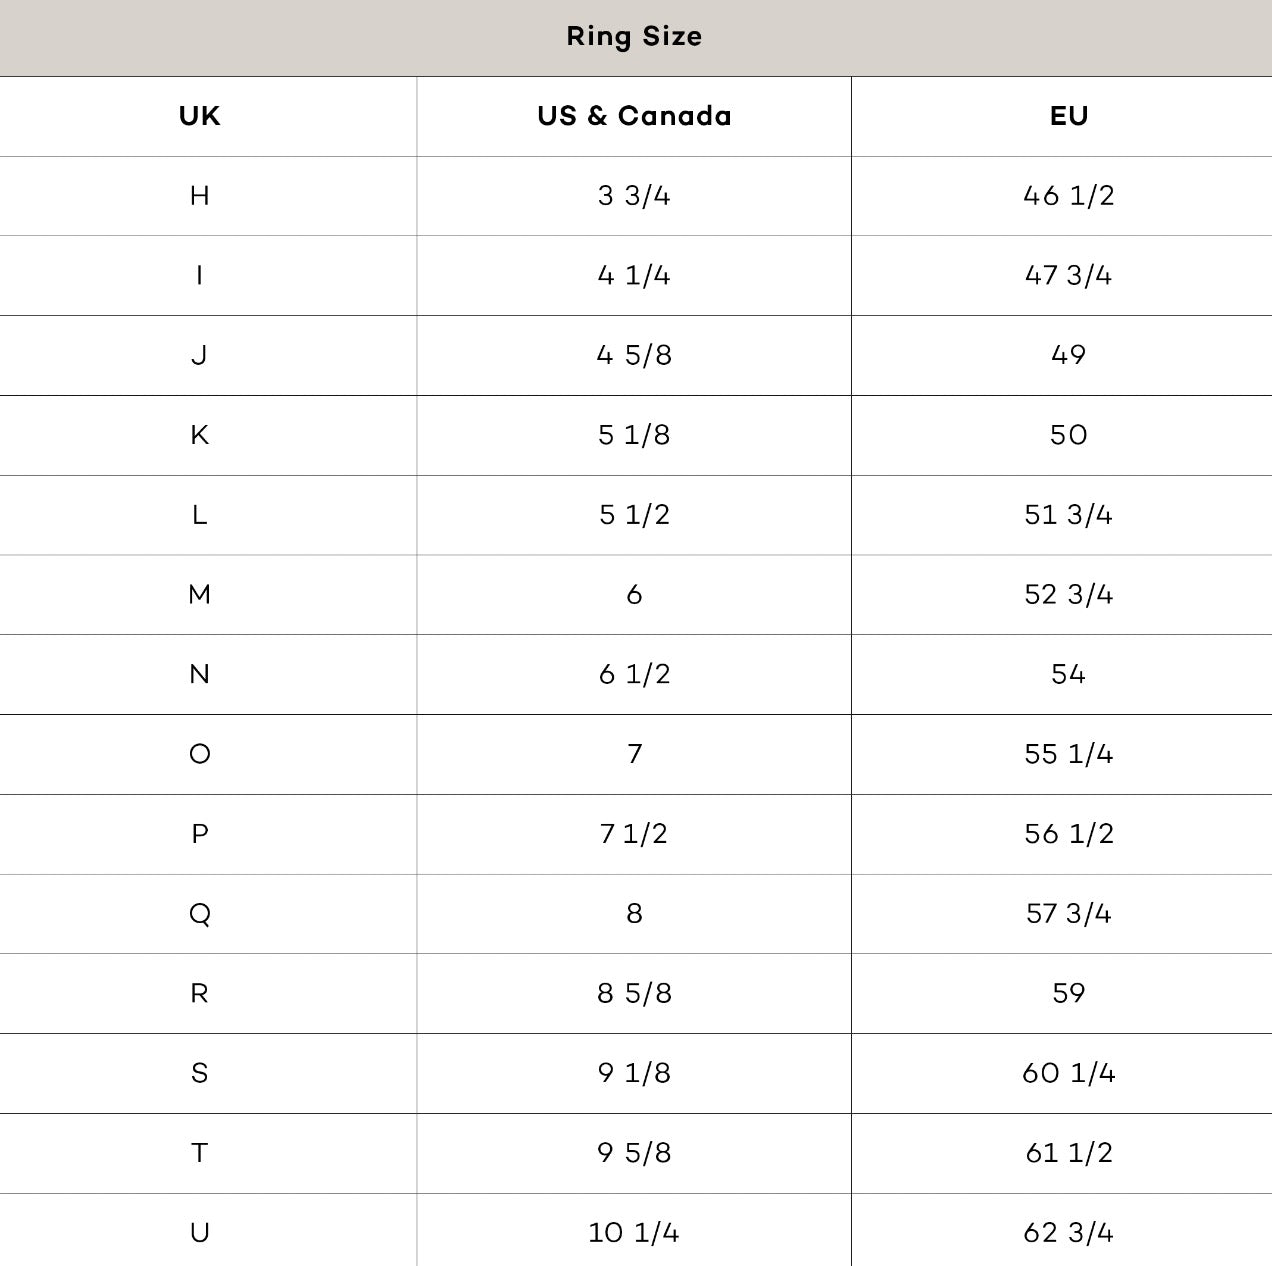Select US size 6 cell
This screenshot has width=1272, height=1266.
click(634, 595)
